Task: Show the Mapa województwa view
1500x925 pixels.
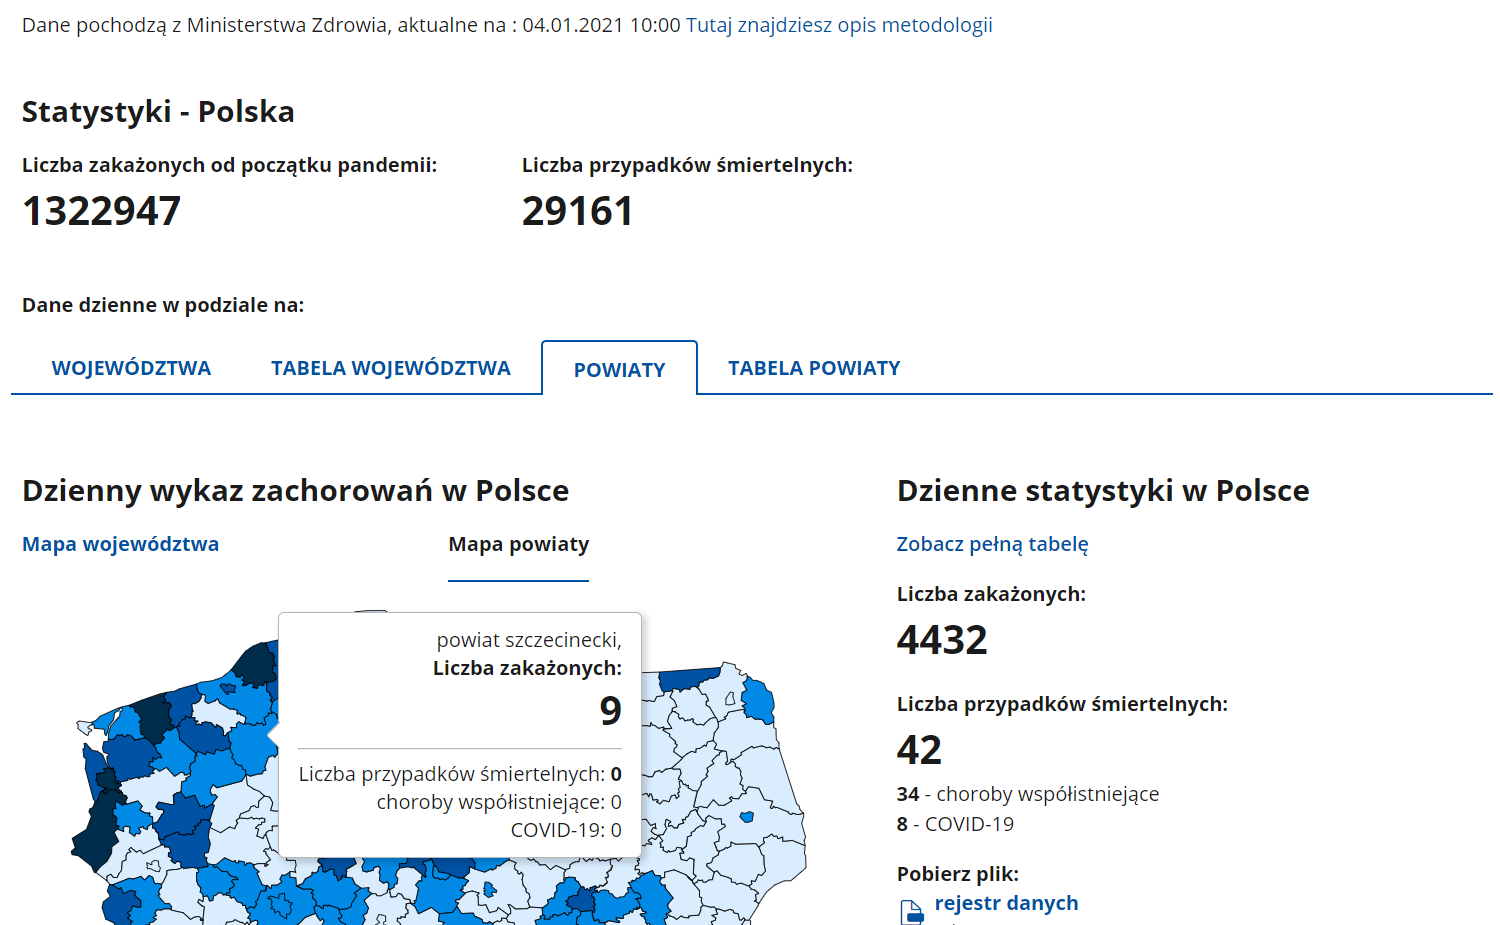Action: click(121, 544)
